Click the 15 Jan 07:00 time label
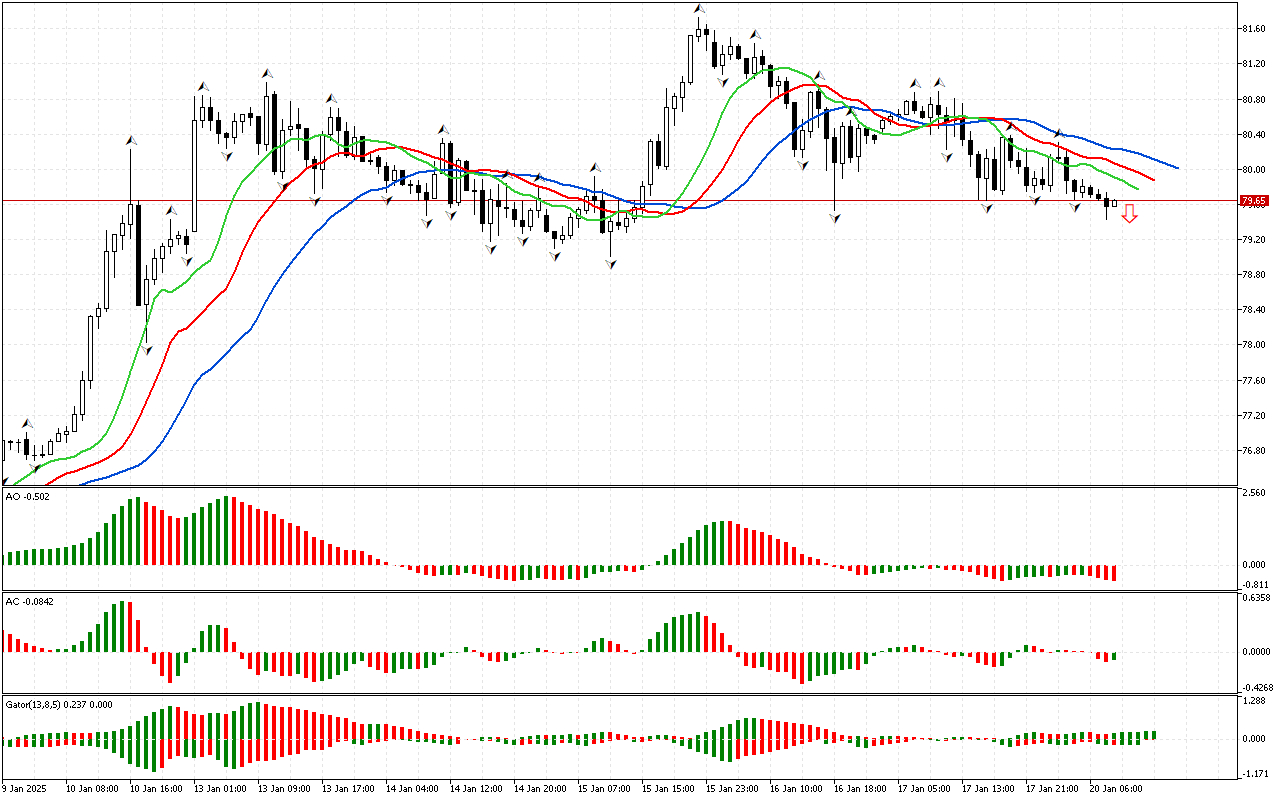 click(x=605, y=788)
